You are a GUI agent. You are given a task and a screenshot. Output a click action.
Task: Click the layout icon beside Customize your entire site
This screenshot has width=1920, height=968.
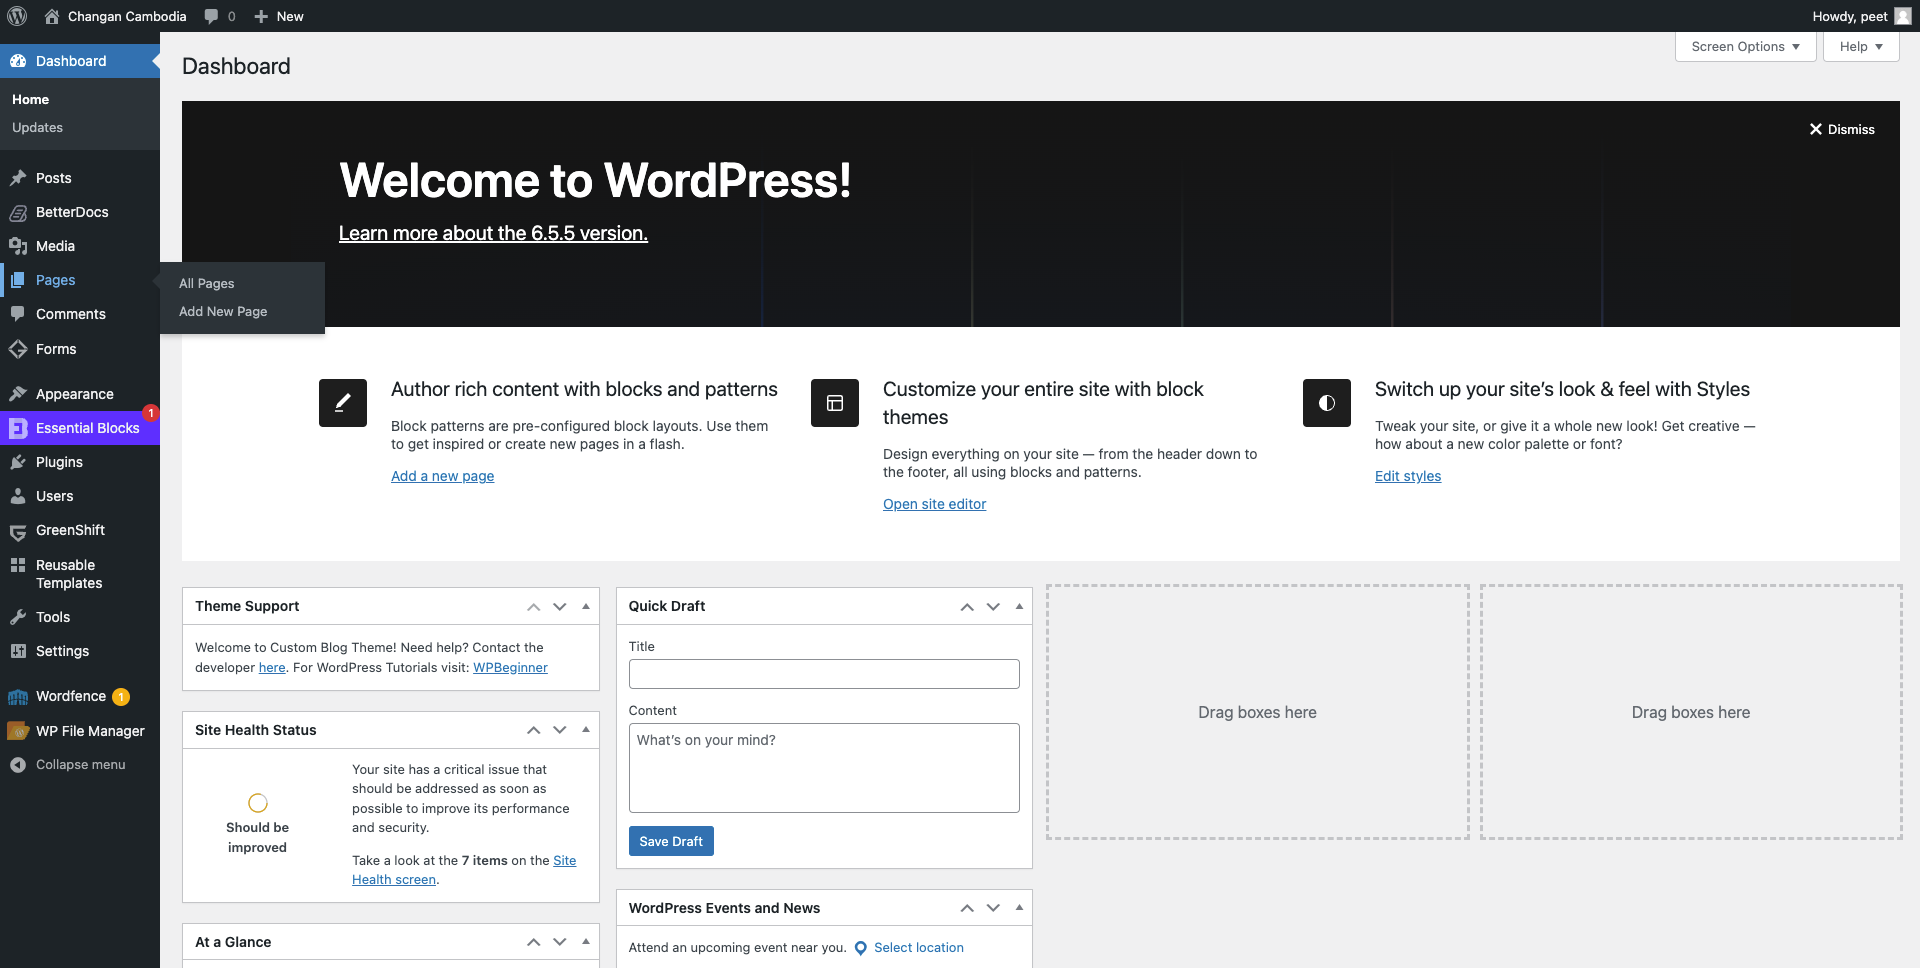point(835,403)
